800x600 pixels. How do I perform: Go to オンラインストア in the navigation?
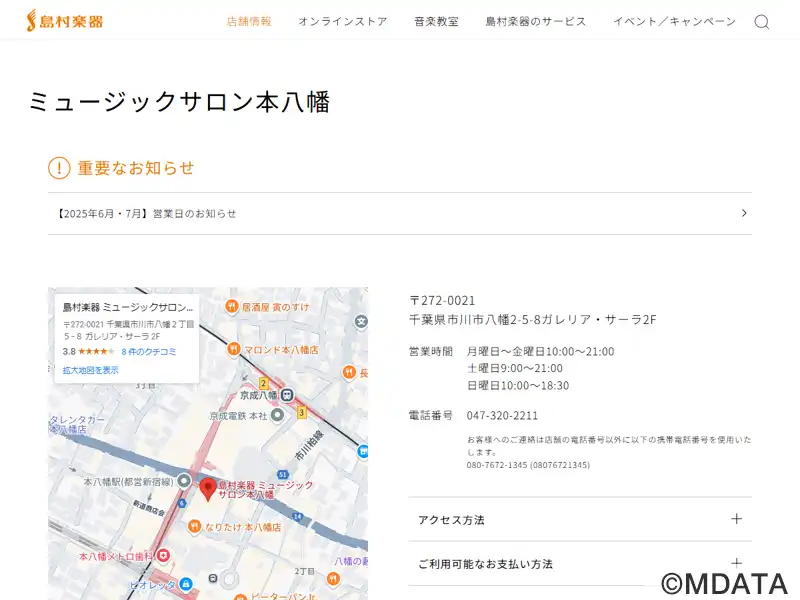[343, 21]
